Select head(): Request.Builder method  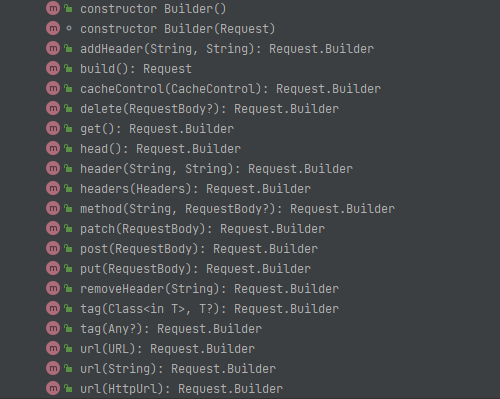click(x=160, y=149)
